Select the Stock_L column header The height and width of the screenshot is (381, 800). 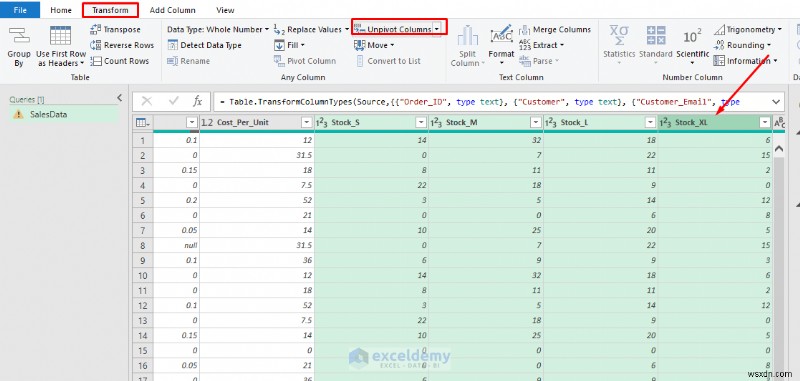601,122
